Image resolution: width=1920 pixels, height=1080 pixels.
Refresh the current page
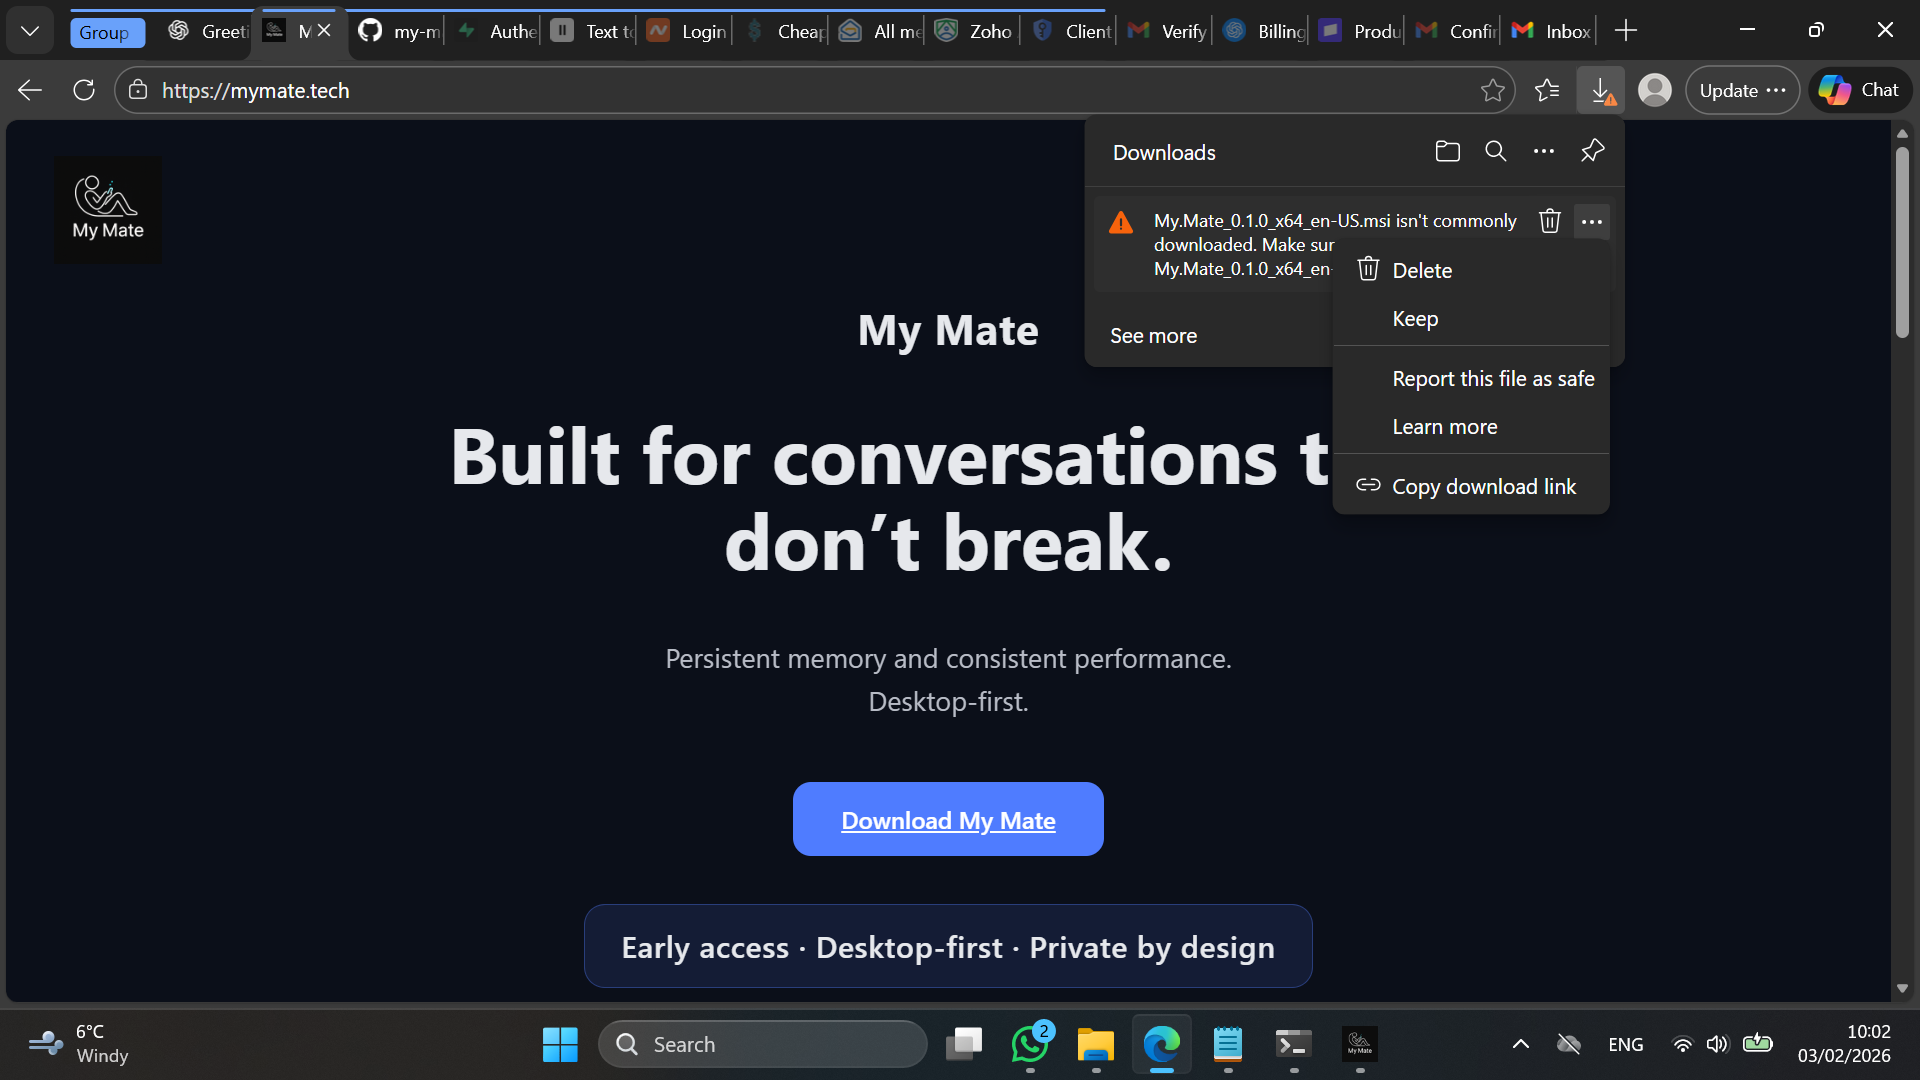(x=84, y=91)
